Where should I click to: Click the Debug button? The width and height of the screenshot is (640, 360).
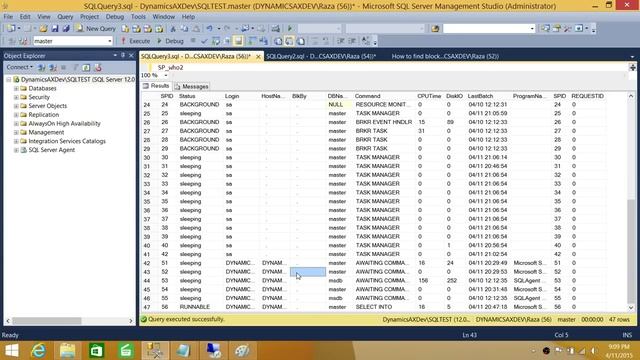pyautogui.click(x=170, y=41)
